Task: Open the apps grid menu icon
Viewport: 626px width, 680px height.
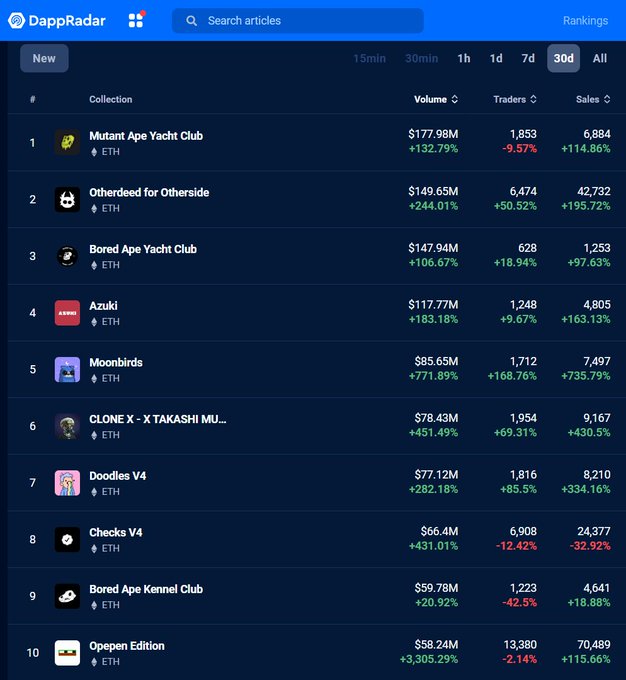Action: click(x=136, y=20)
